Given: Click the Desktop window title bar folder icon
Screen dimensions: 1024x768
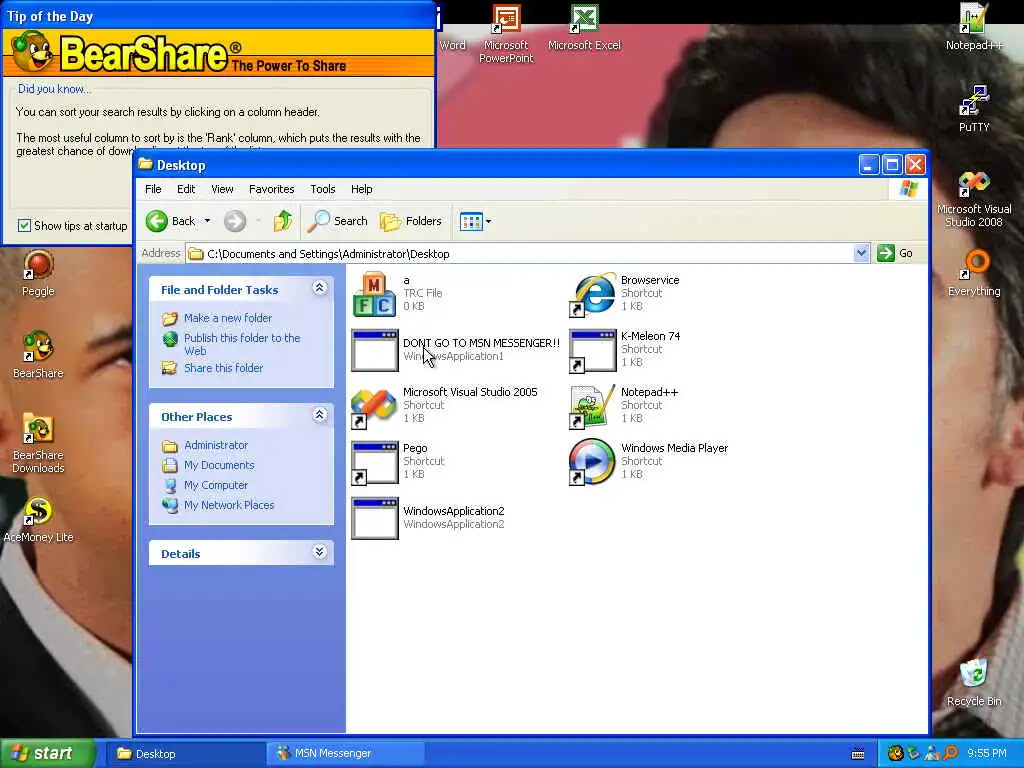Looking at the screenshot, I should coord(146,164).
